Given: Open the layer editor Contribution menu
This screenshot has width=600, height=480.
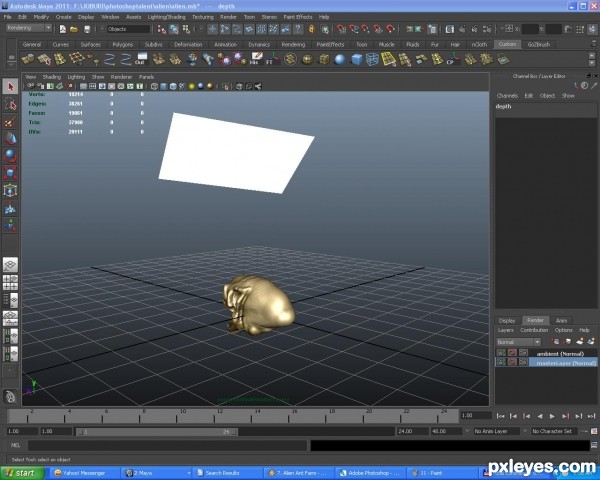Looking at the screenshot, I should [x=534, y=330].
